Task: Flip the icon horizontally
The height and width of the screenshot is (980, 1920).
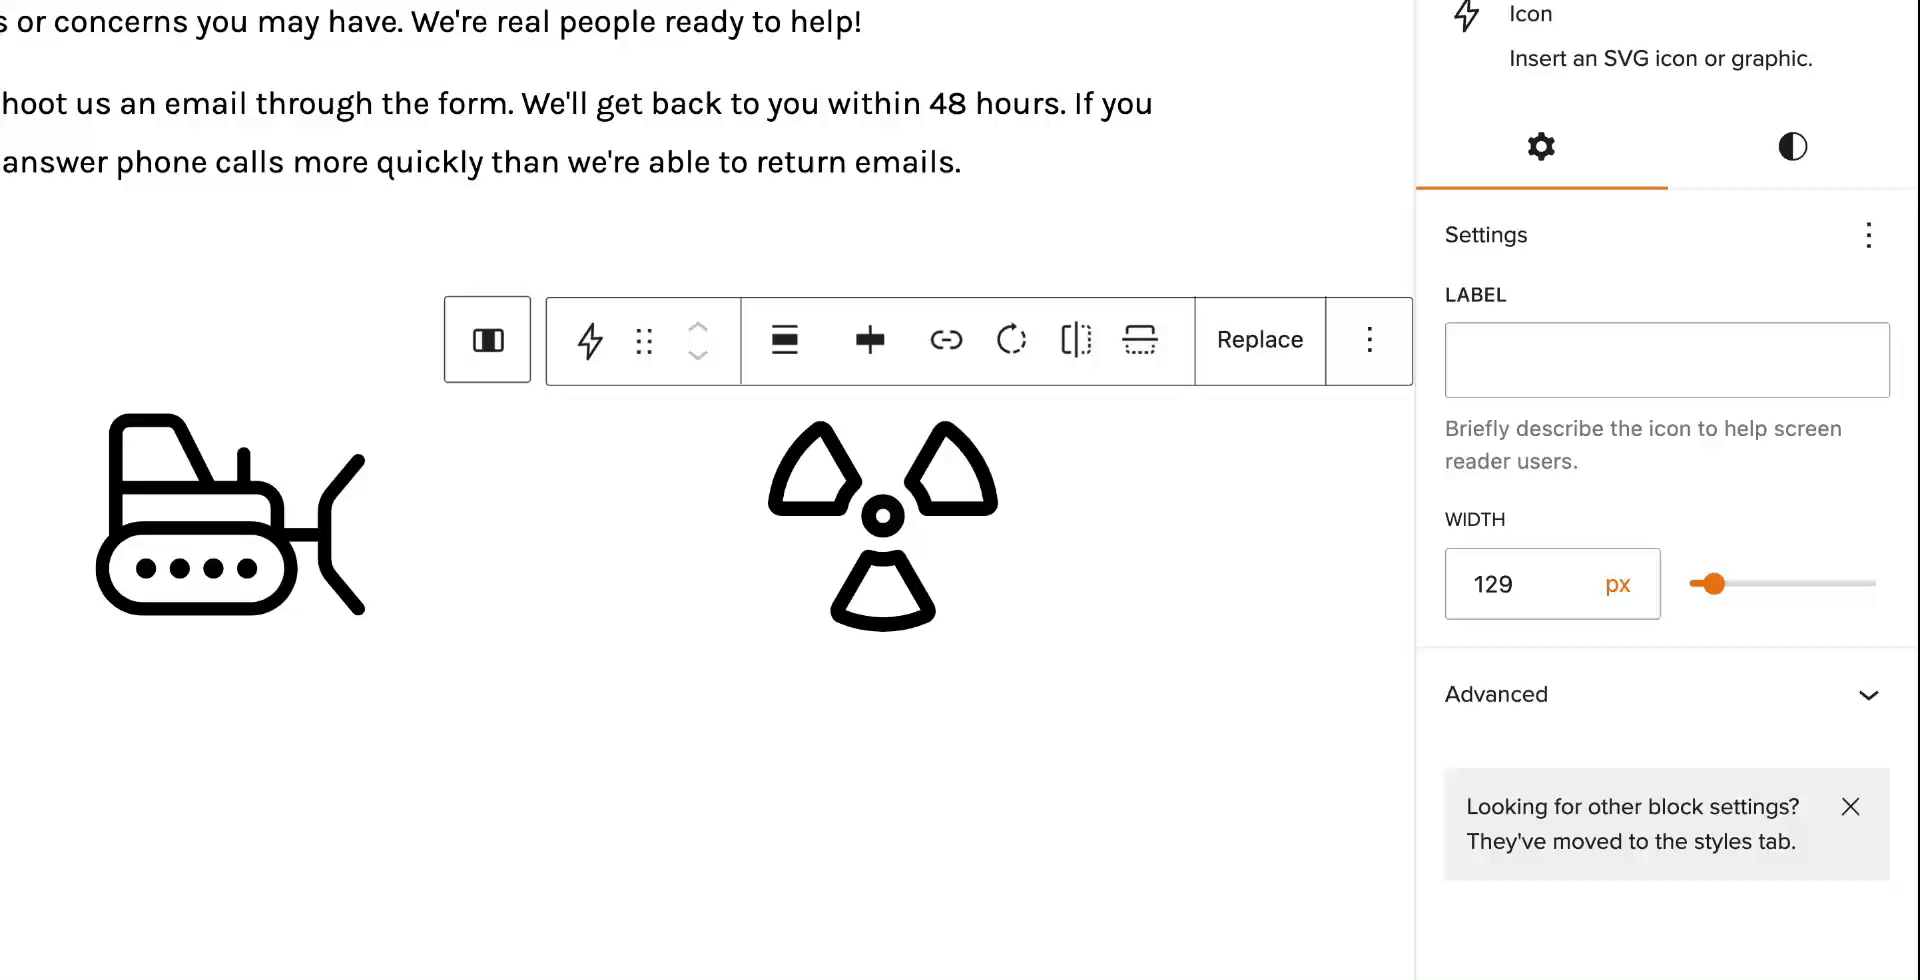Action: (x=1076, y=341)
